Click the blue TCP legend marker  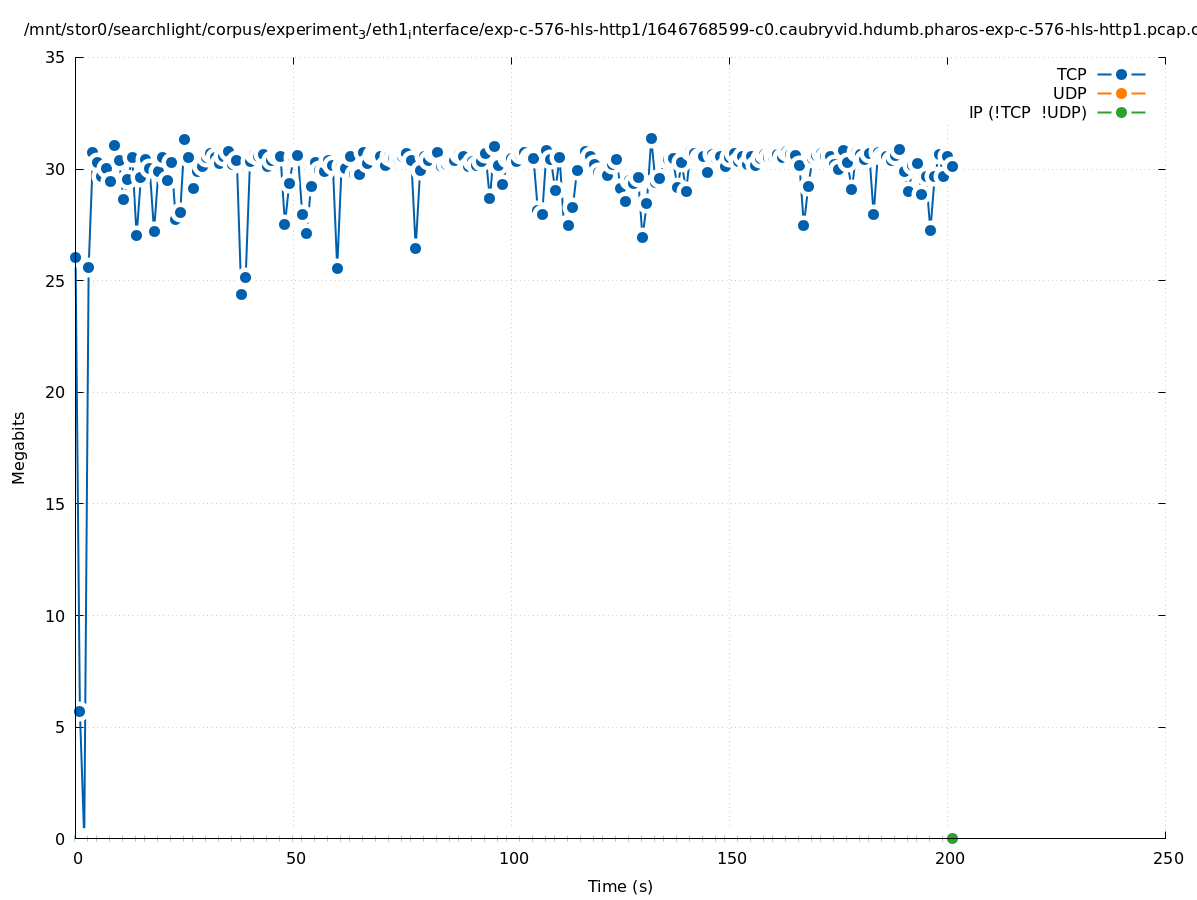(1121, 75)
